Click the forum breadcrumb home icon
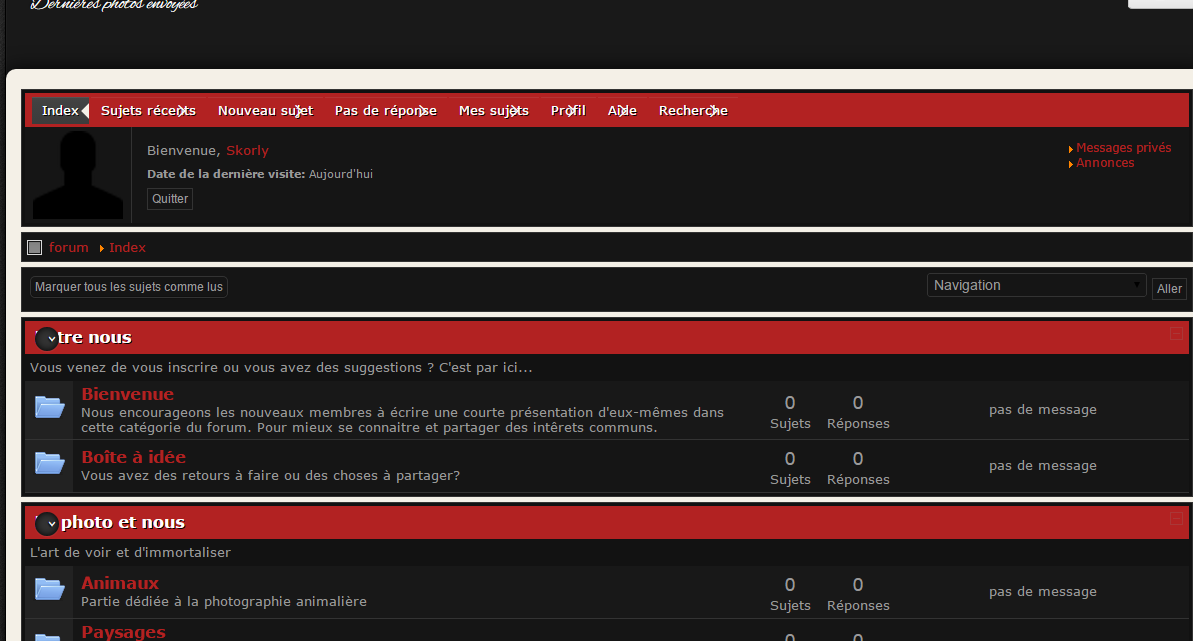Screen dimensions: 1193x641 click(35, 247)
